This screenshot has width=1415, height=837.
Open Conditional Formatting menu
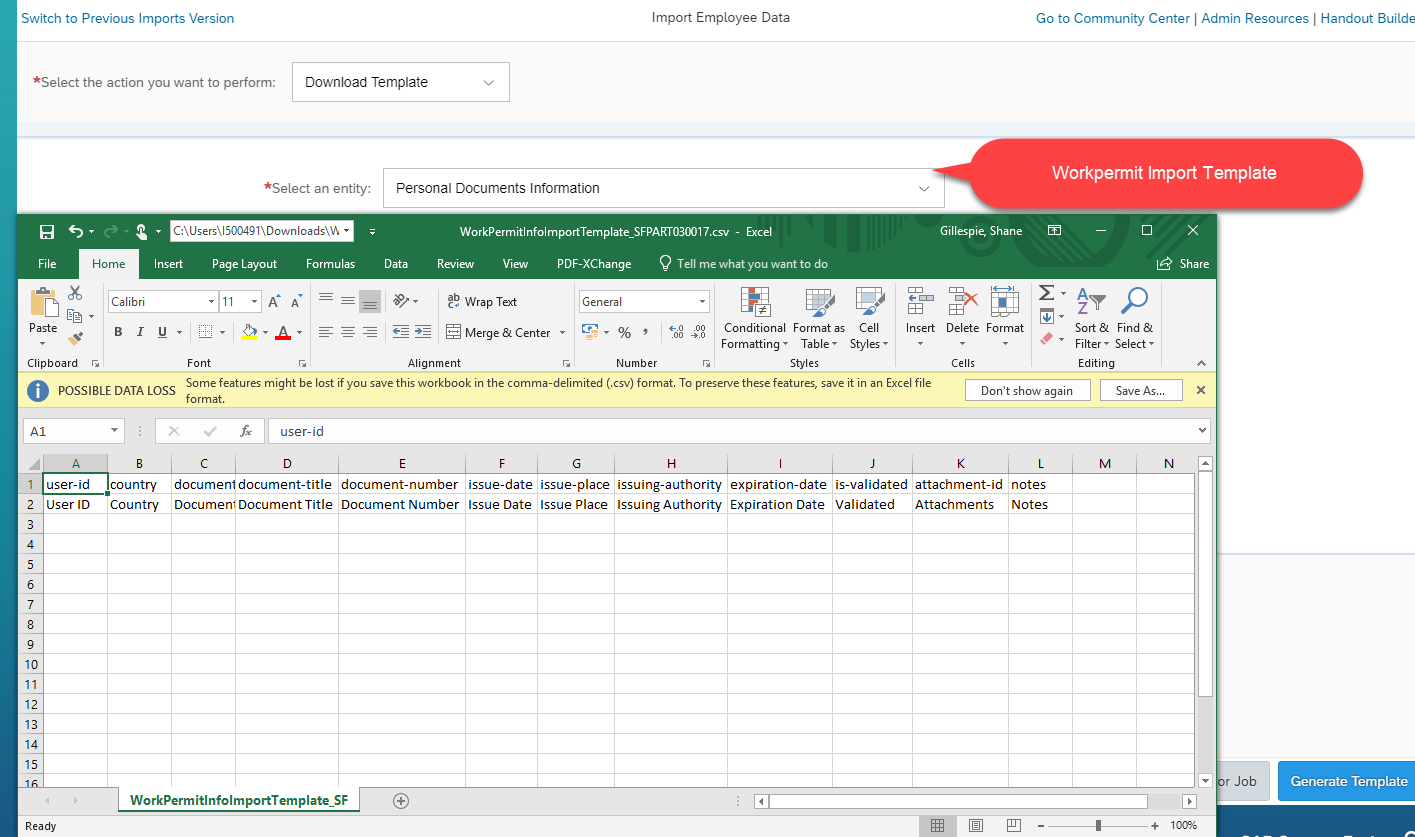[755, 319]
